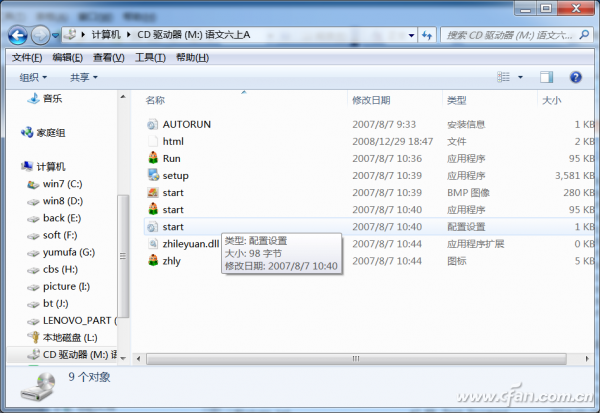Select the zhileyuan.dll file icon
The image size is (600, 413).
pyautogui.click(x=153, y=243)
